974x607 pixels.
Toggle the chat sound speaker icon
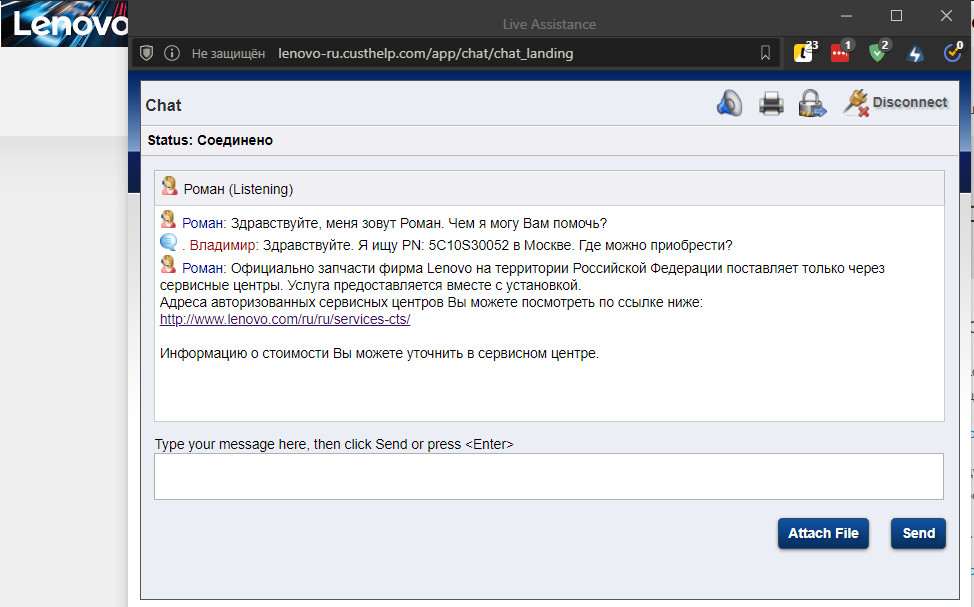729,103
